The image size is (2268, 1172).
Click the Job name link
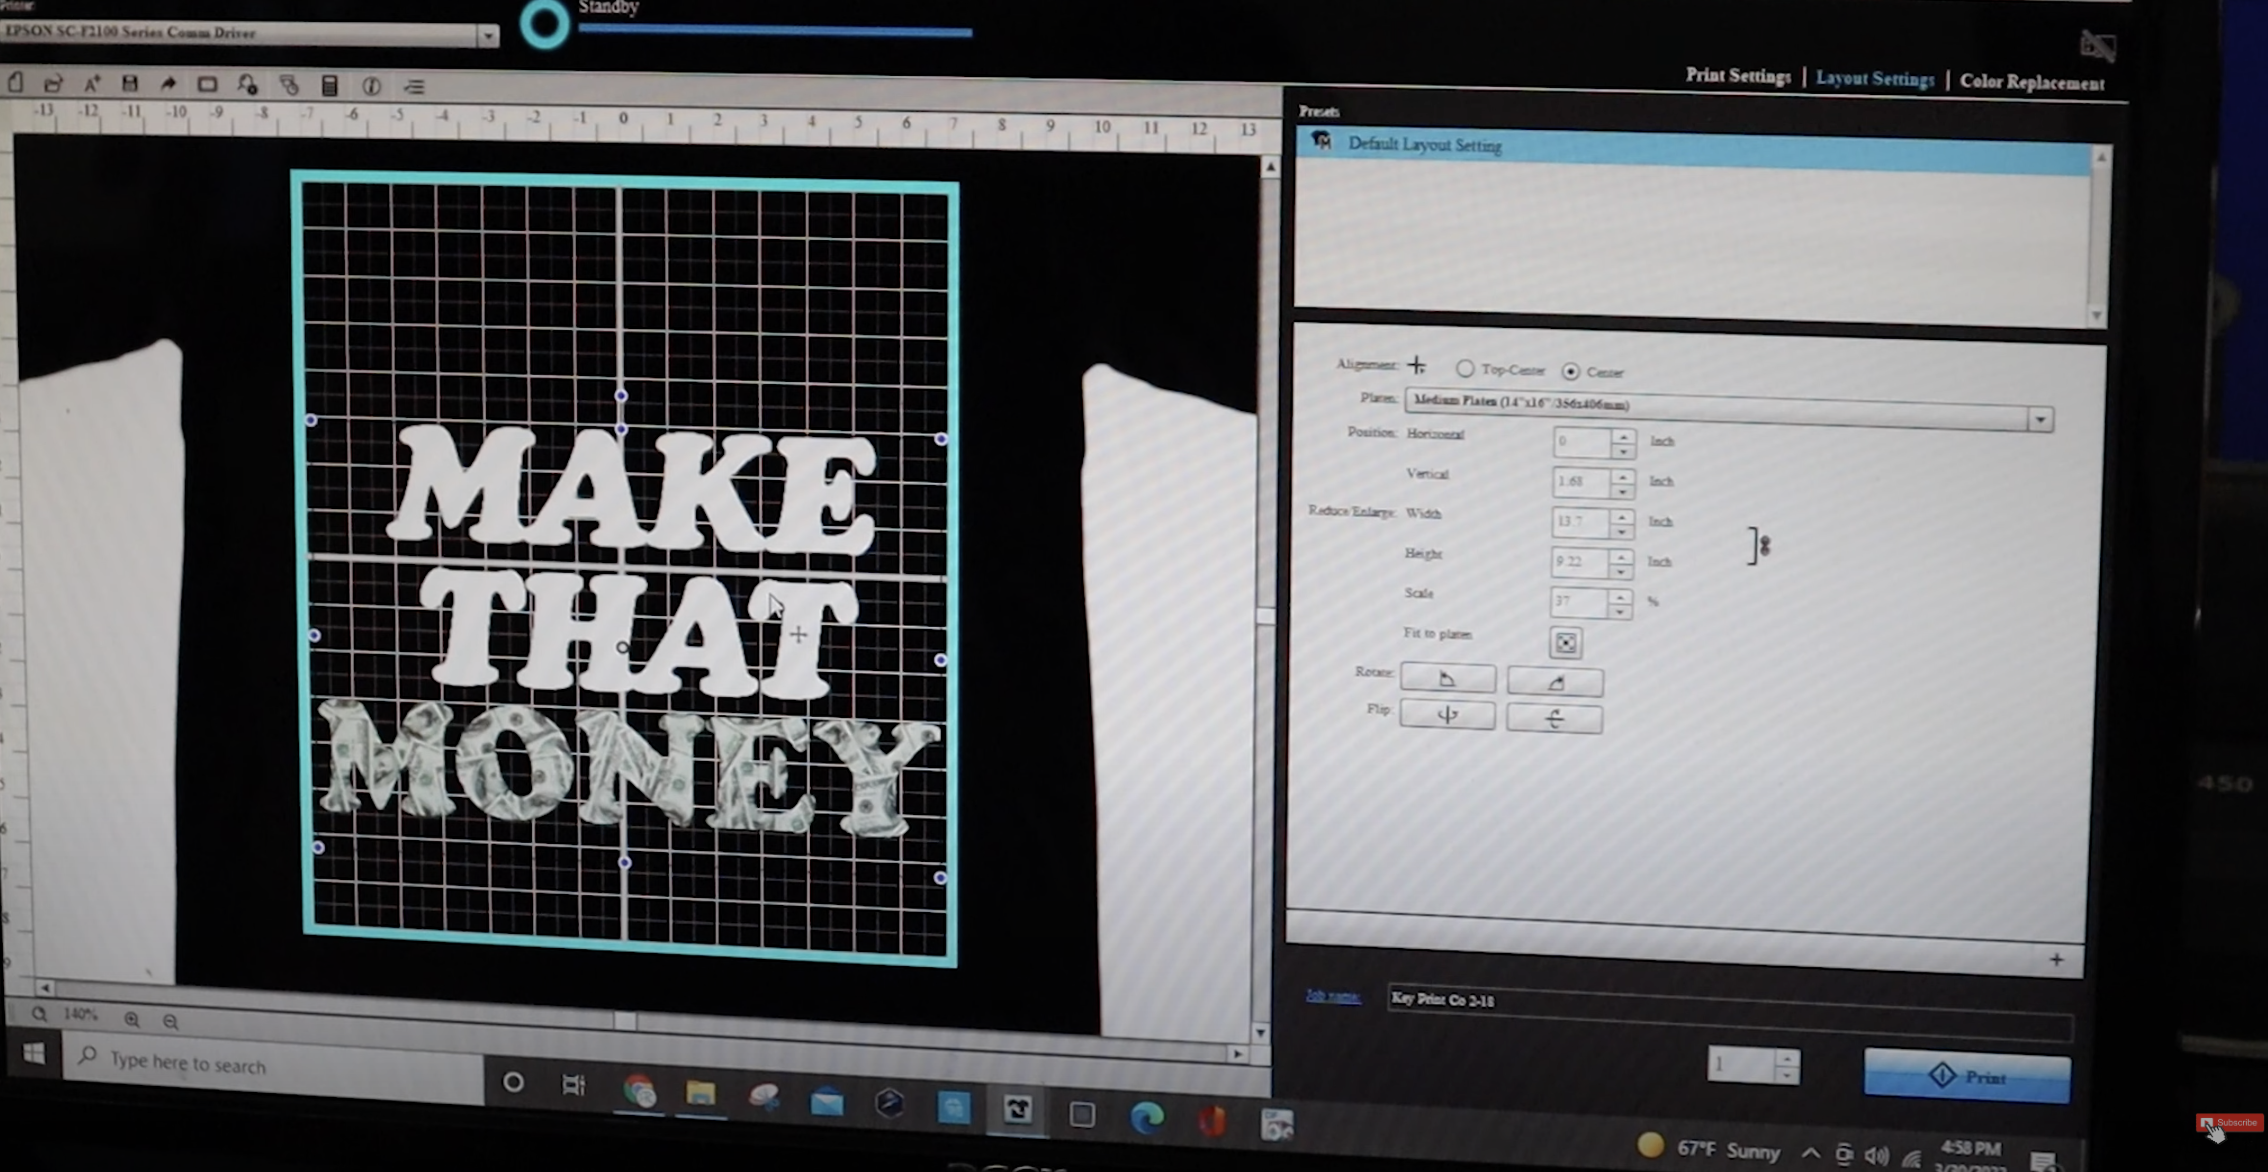[1332, 996]
